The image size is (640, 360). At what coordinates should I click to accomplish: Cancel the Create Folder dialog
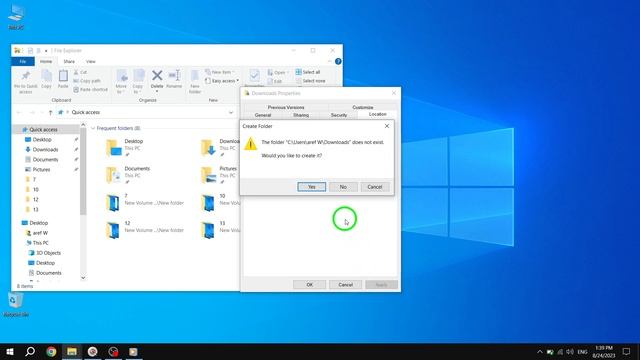(x=375, y=187)
